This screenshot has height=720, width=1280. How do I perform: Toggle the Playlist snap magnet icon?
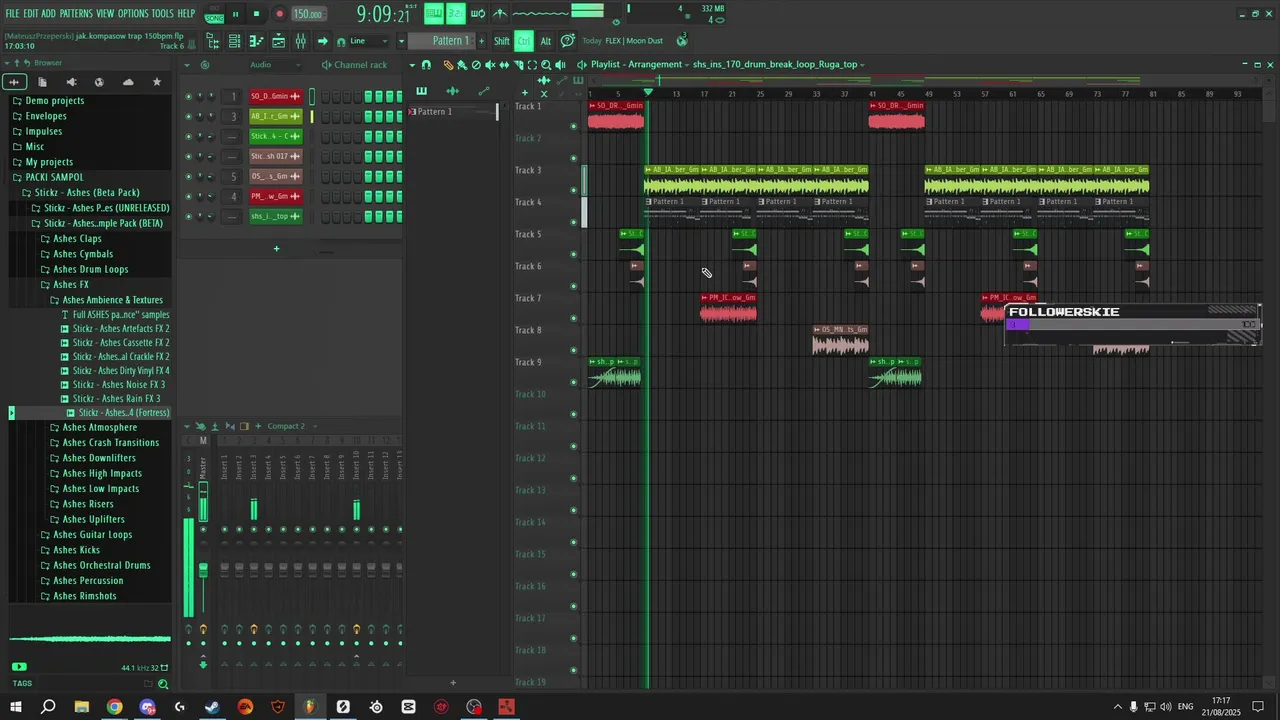[427, 65]
